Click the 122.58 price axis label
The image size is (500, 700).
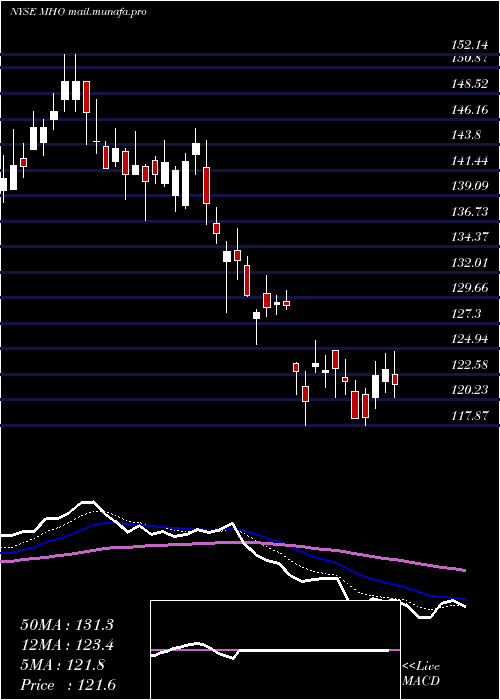pyautogui.click(x=470, y=365)
